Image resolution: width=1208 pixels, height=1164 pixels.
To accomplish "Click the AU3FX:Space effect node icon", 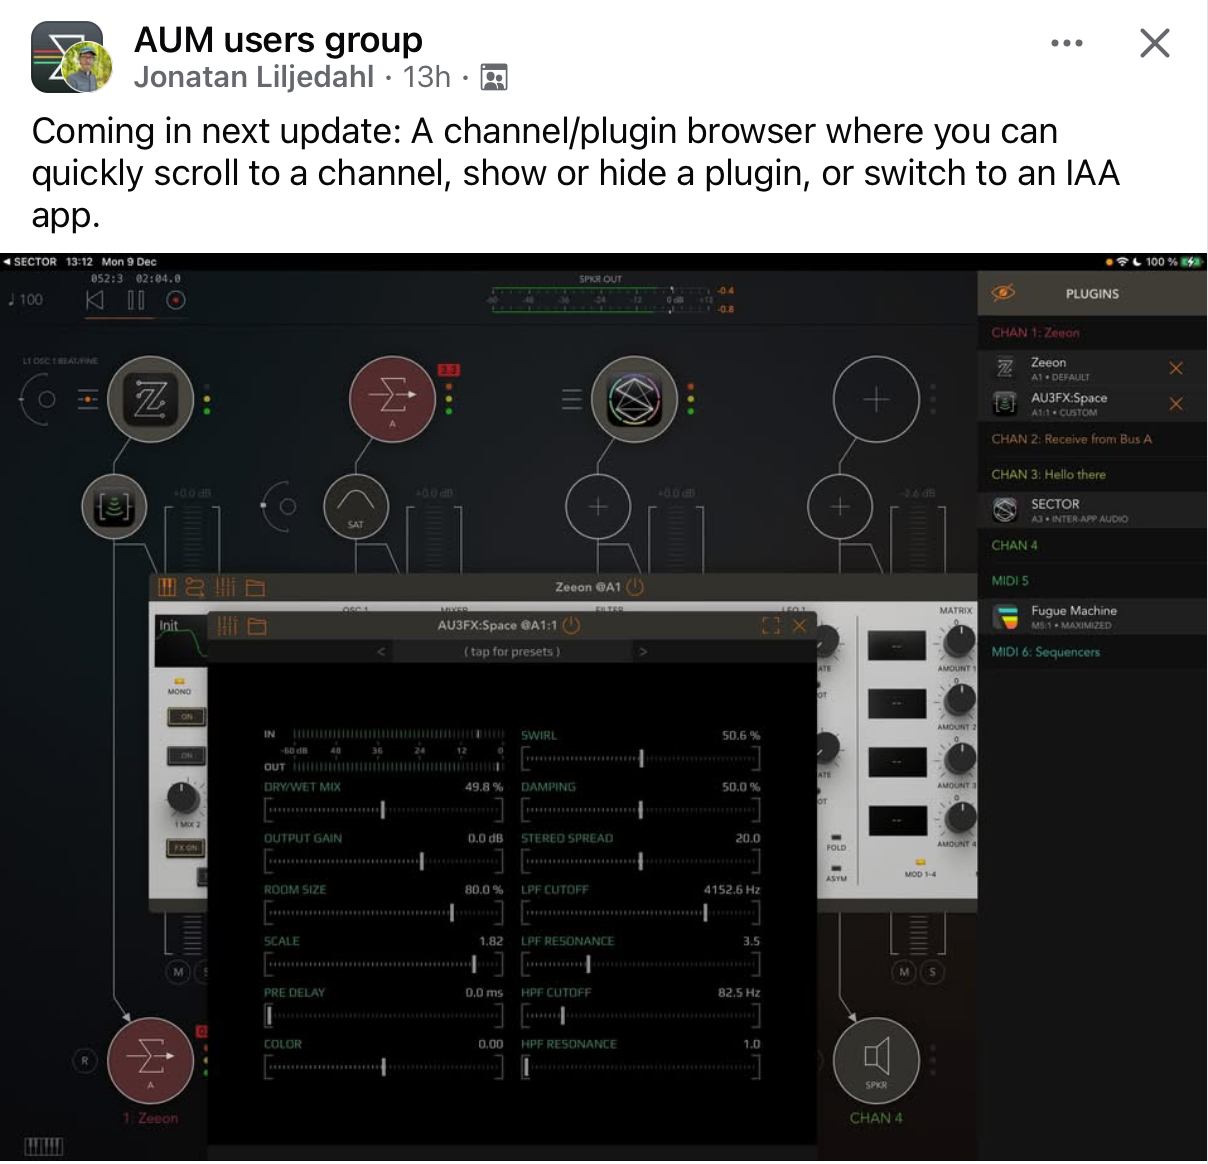I will point(114,507).
